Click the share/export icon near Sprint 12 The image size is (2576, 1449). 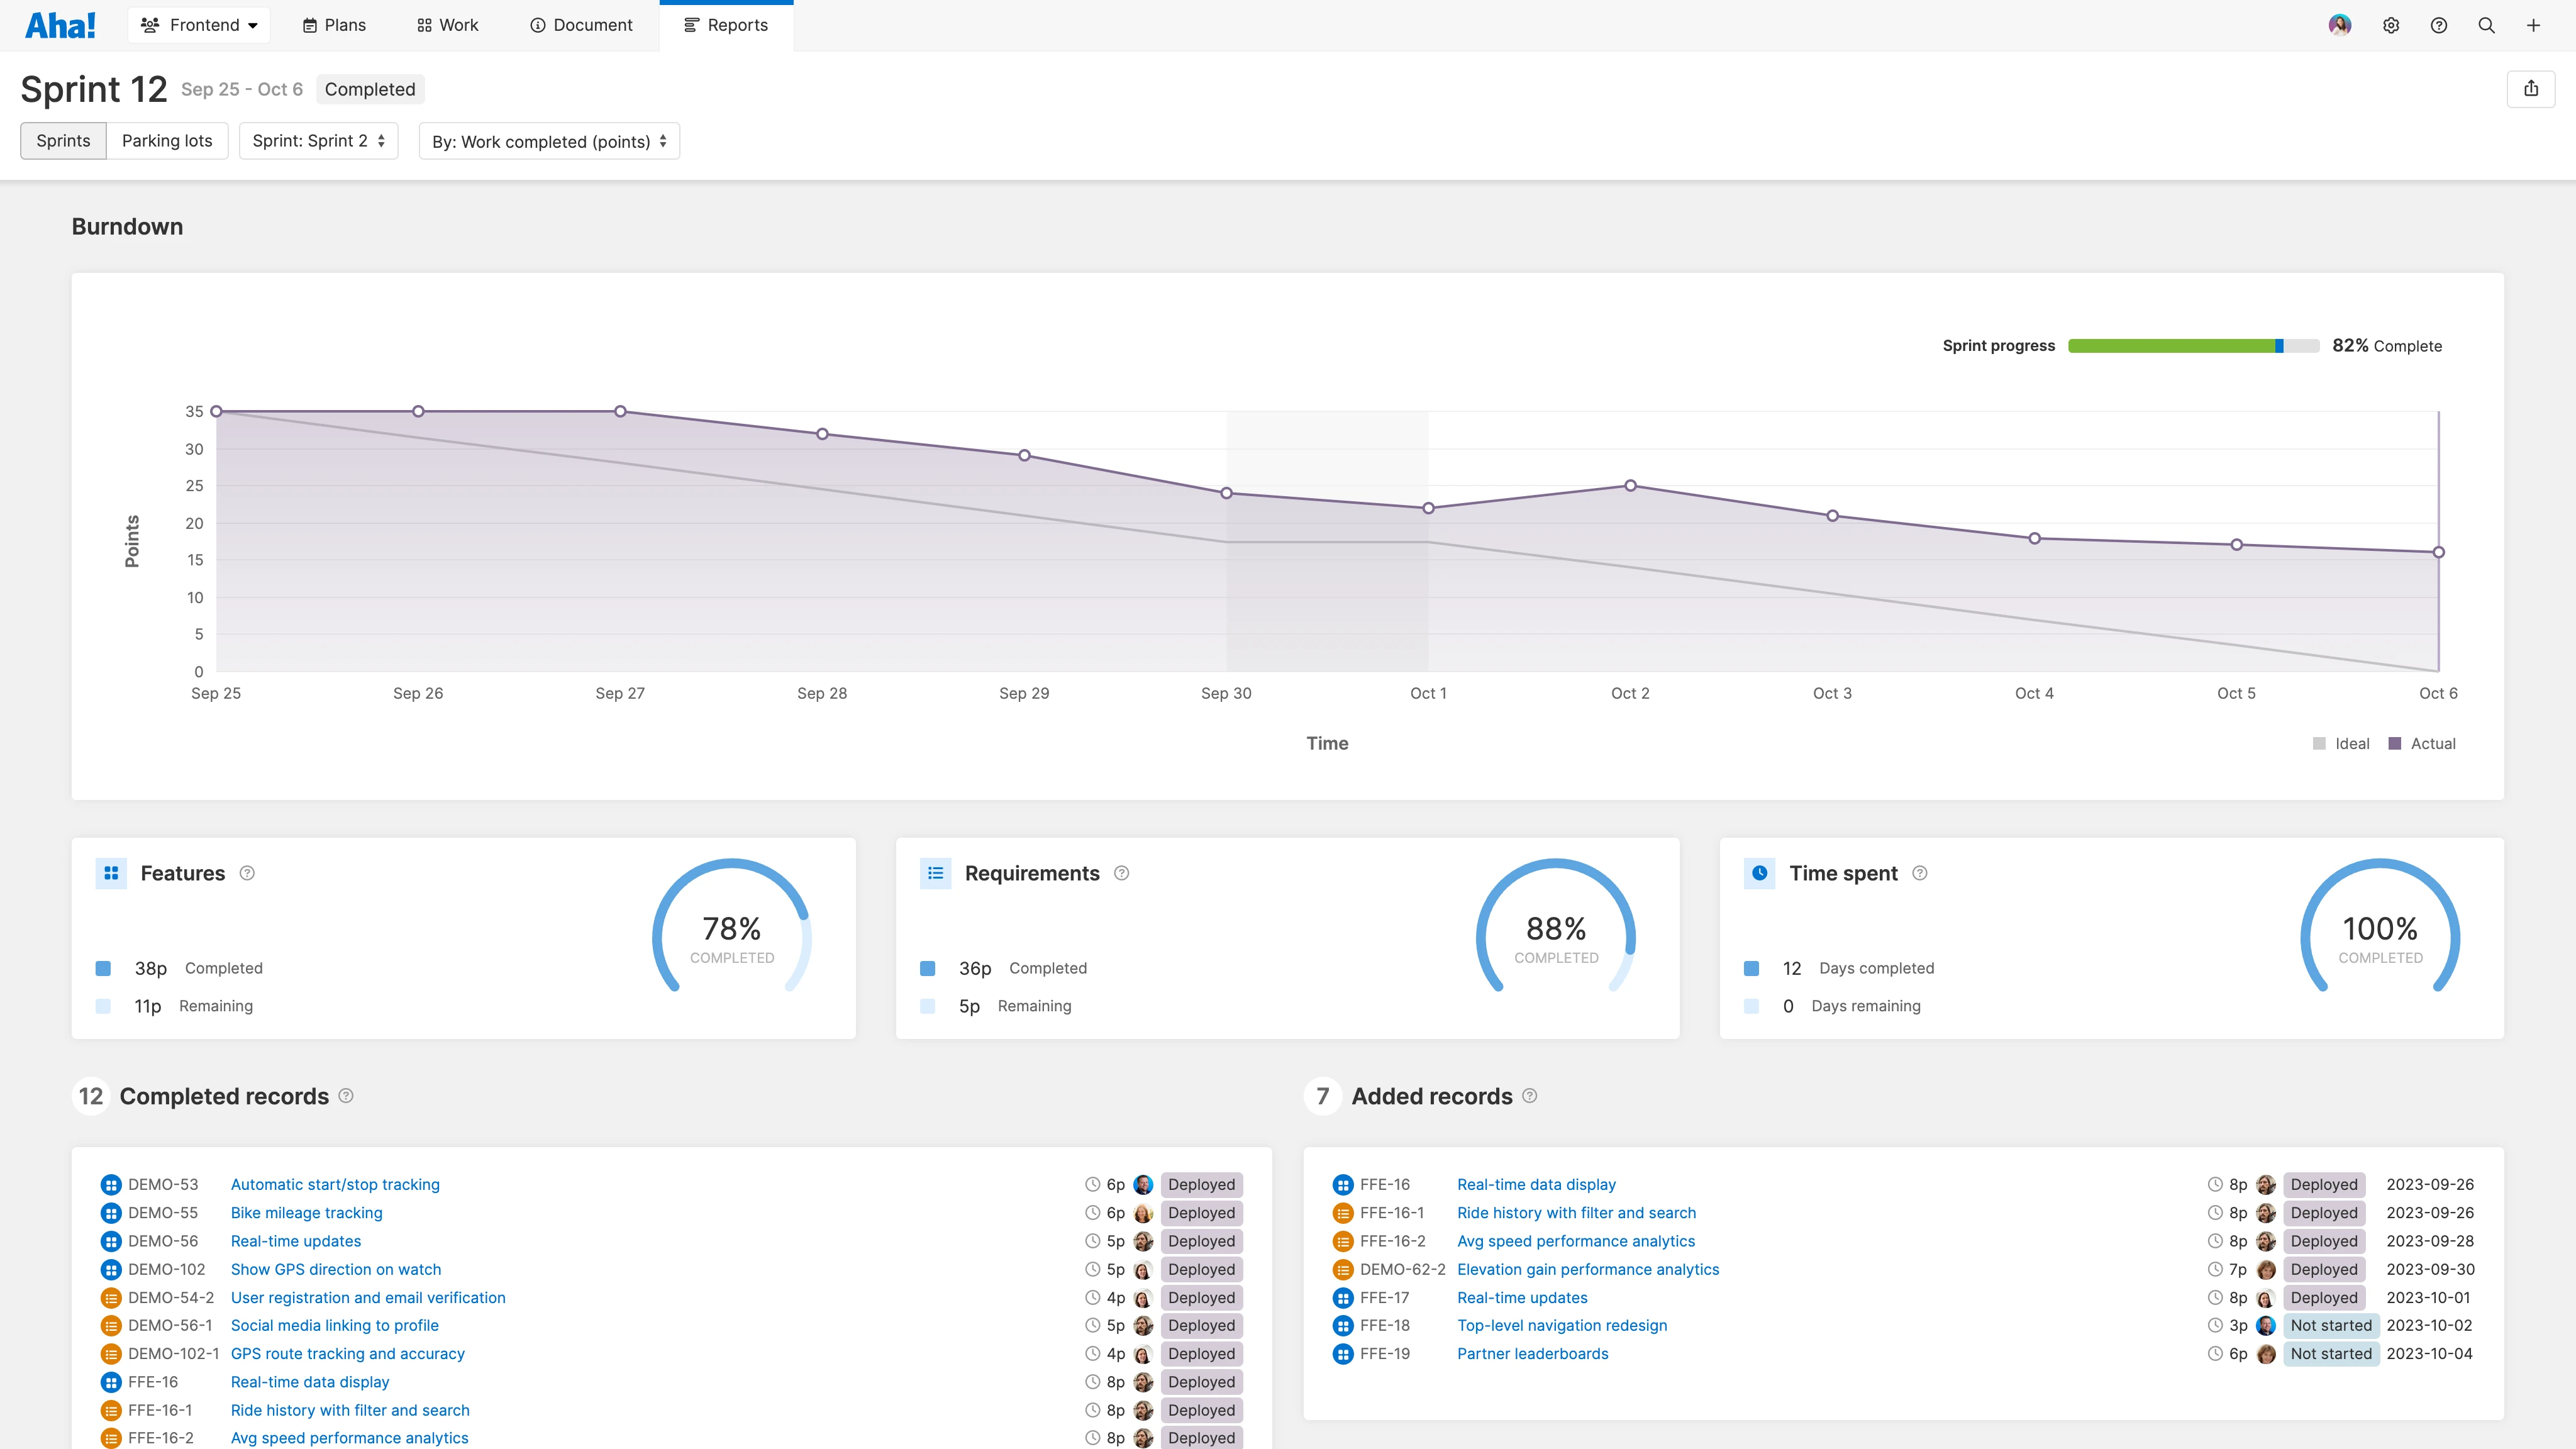click(2531, 88)
